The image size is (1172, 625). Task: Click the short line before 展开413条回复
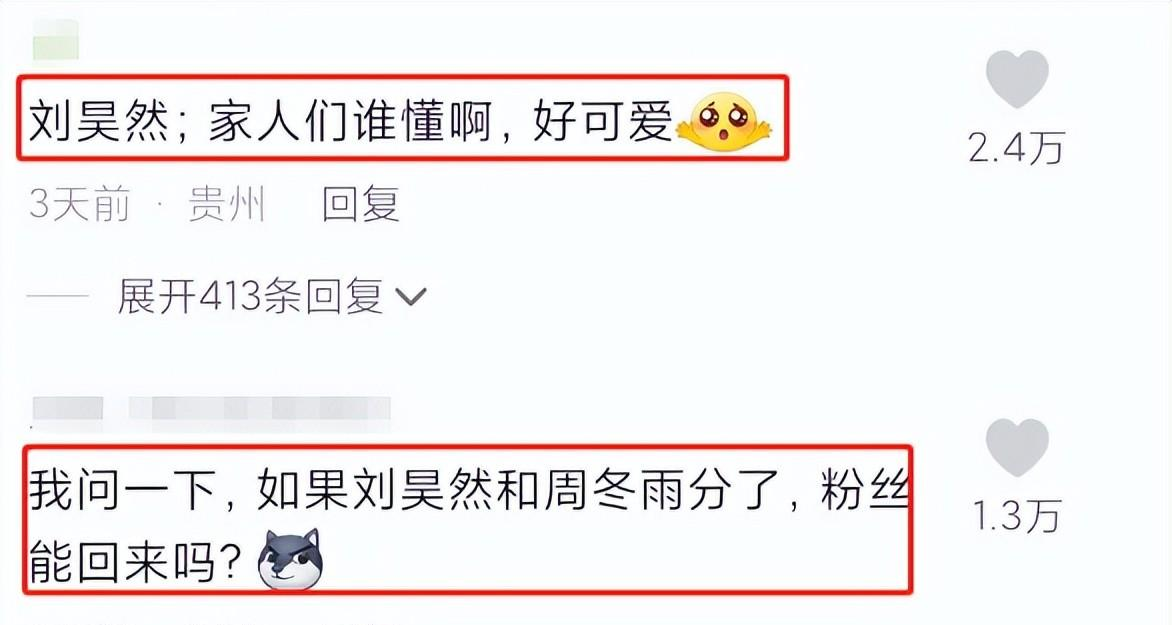[x=58, y=298]
